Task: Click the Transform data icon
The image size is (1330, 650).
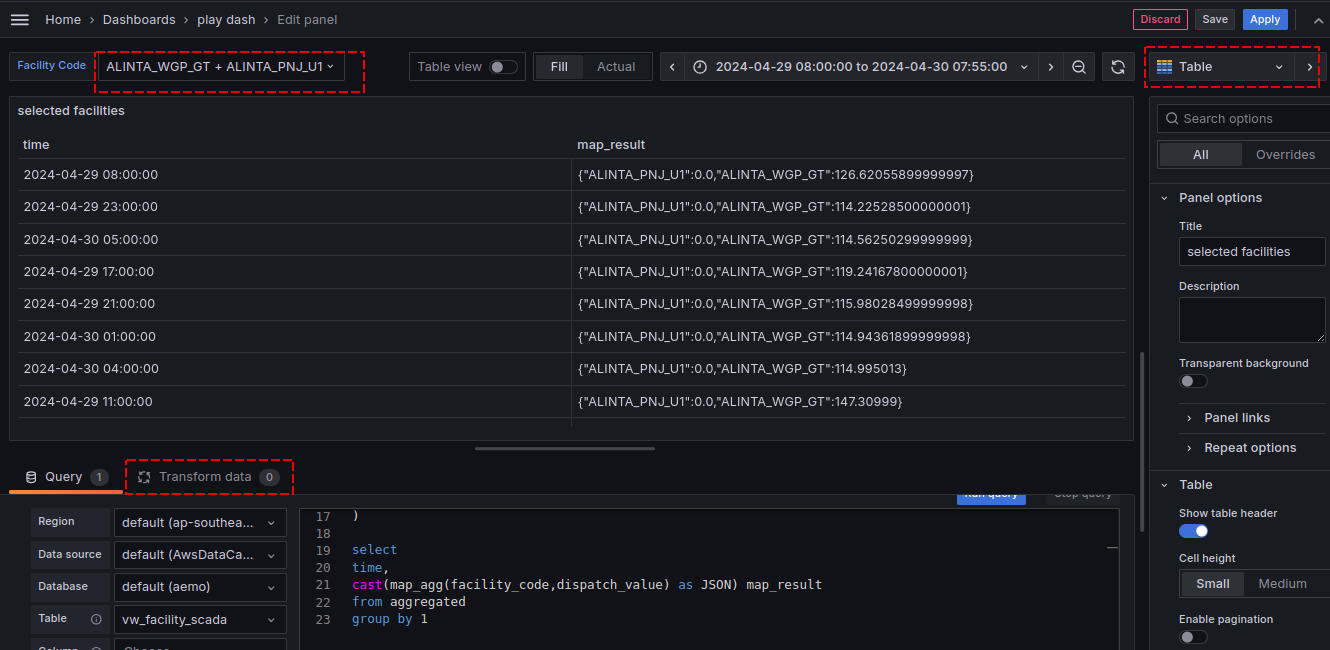Action: coord(144,477)
